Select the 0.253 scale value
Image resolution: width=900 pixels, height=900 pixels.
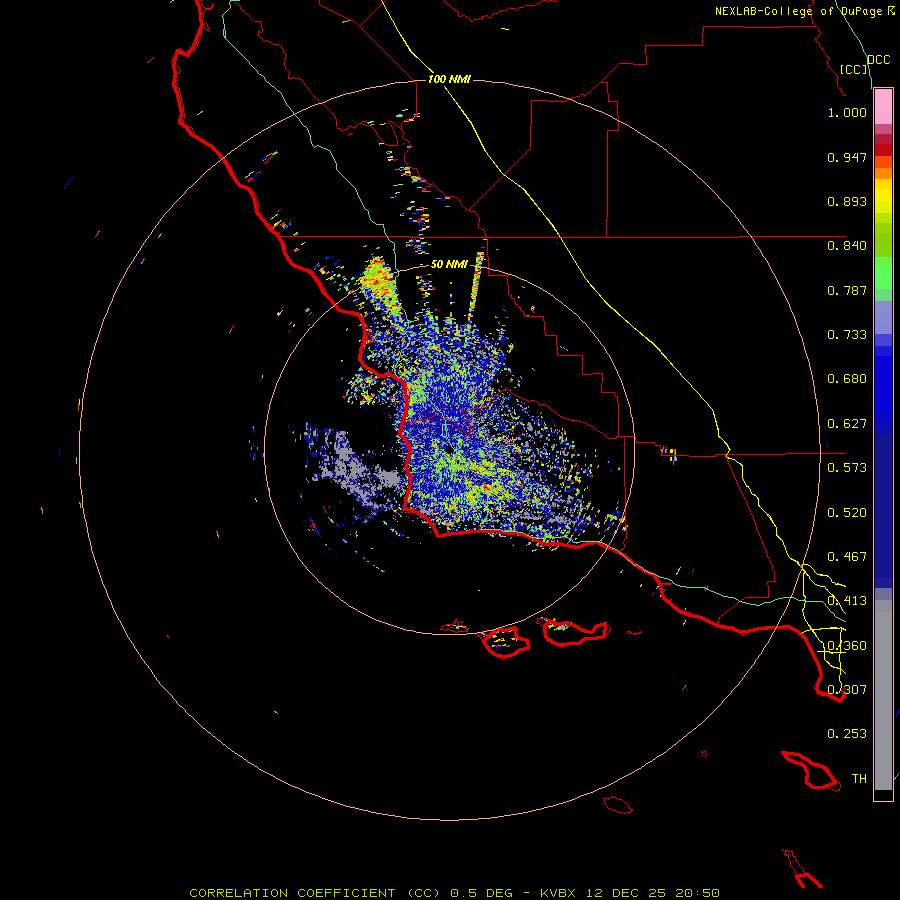(847, 734)
